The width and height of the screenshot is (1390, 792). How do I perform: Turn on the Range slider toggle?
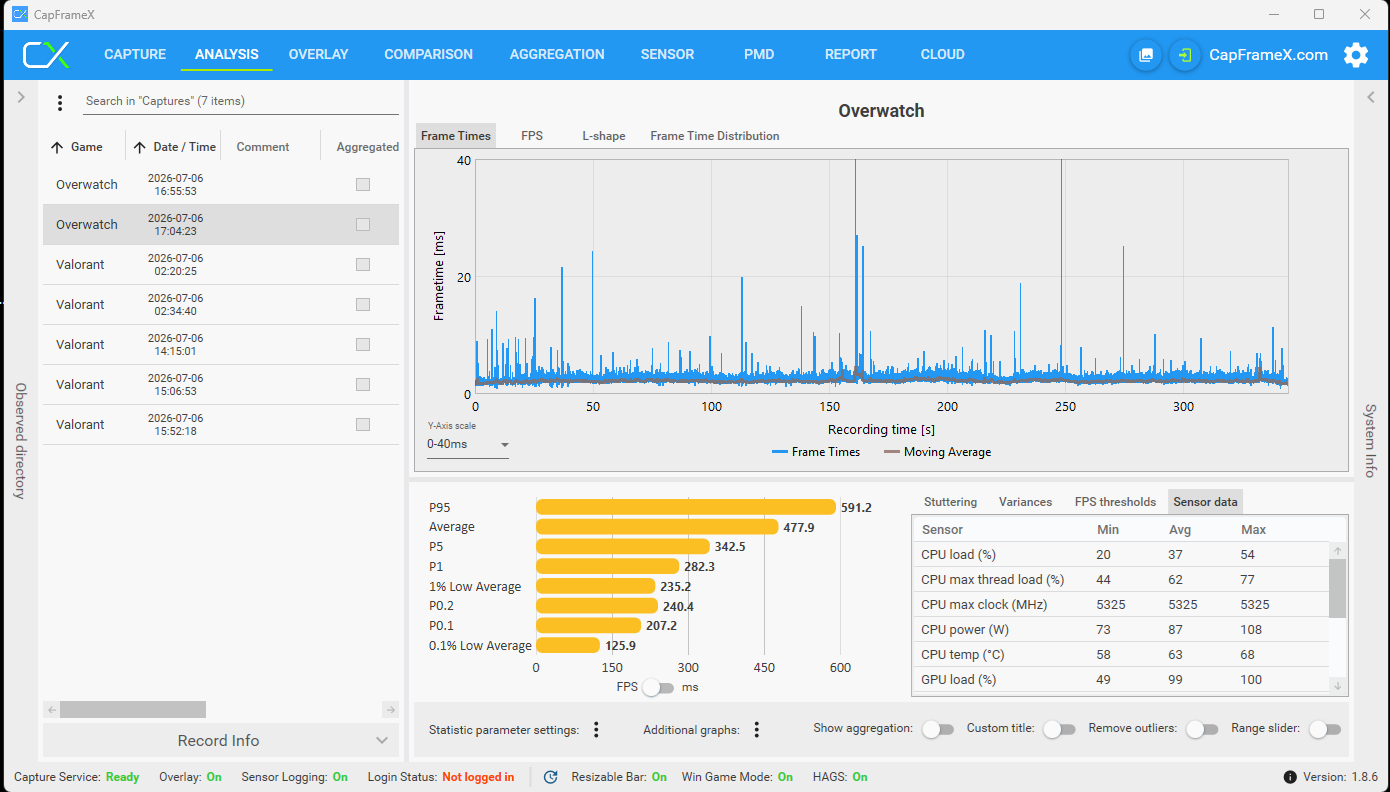[x=1323, y=730]
